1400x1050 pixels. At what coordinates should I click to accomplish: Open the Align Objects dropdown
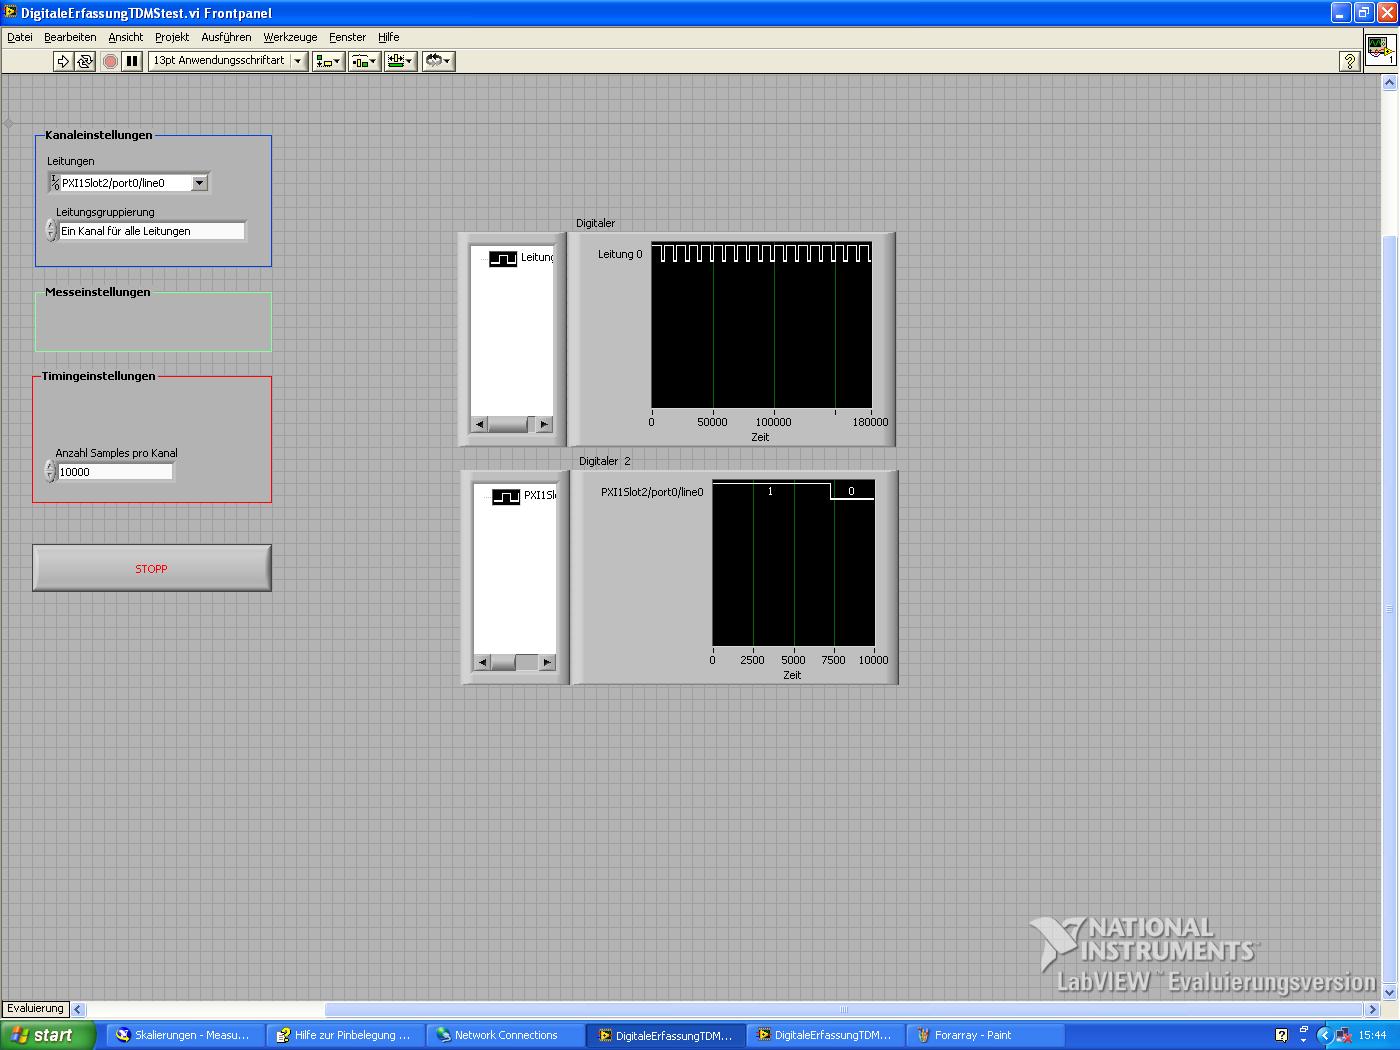pyautogui.click(x=328, y=61)
